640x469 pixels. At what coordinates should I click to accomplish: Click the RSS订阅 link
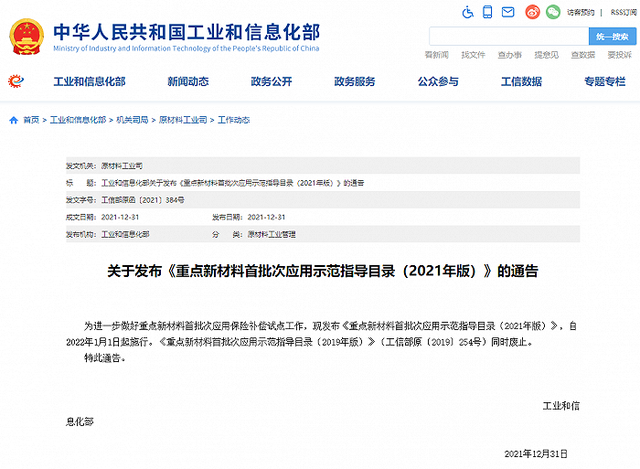click(624, 12)
